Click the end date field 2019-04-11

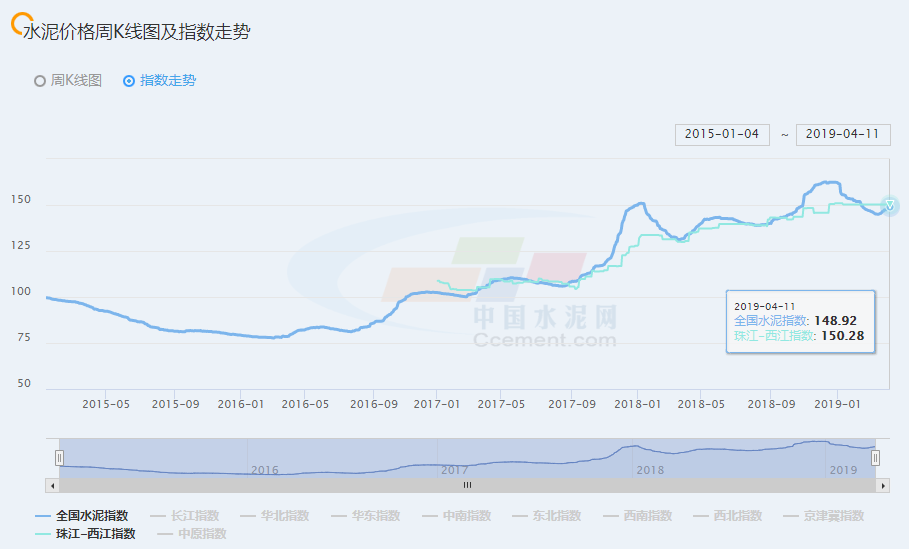(842, 134)
